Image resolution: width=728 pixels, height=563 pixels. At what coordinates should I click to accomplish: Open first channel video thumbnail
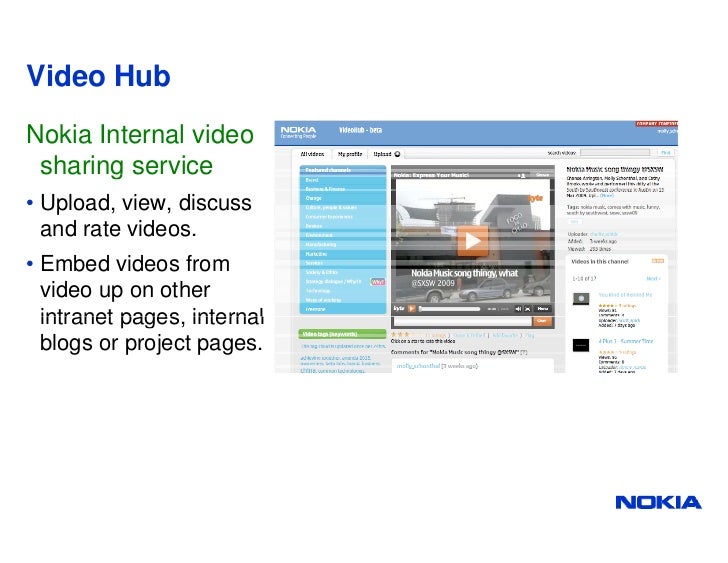(x=581, y=298)
